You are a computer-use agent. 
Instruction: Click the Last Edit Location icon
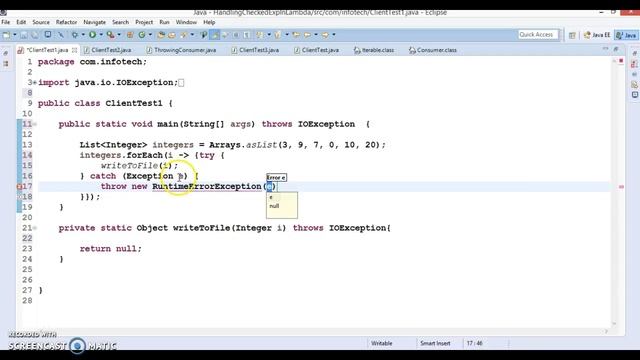pos(296,35)
